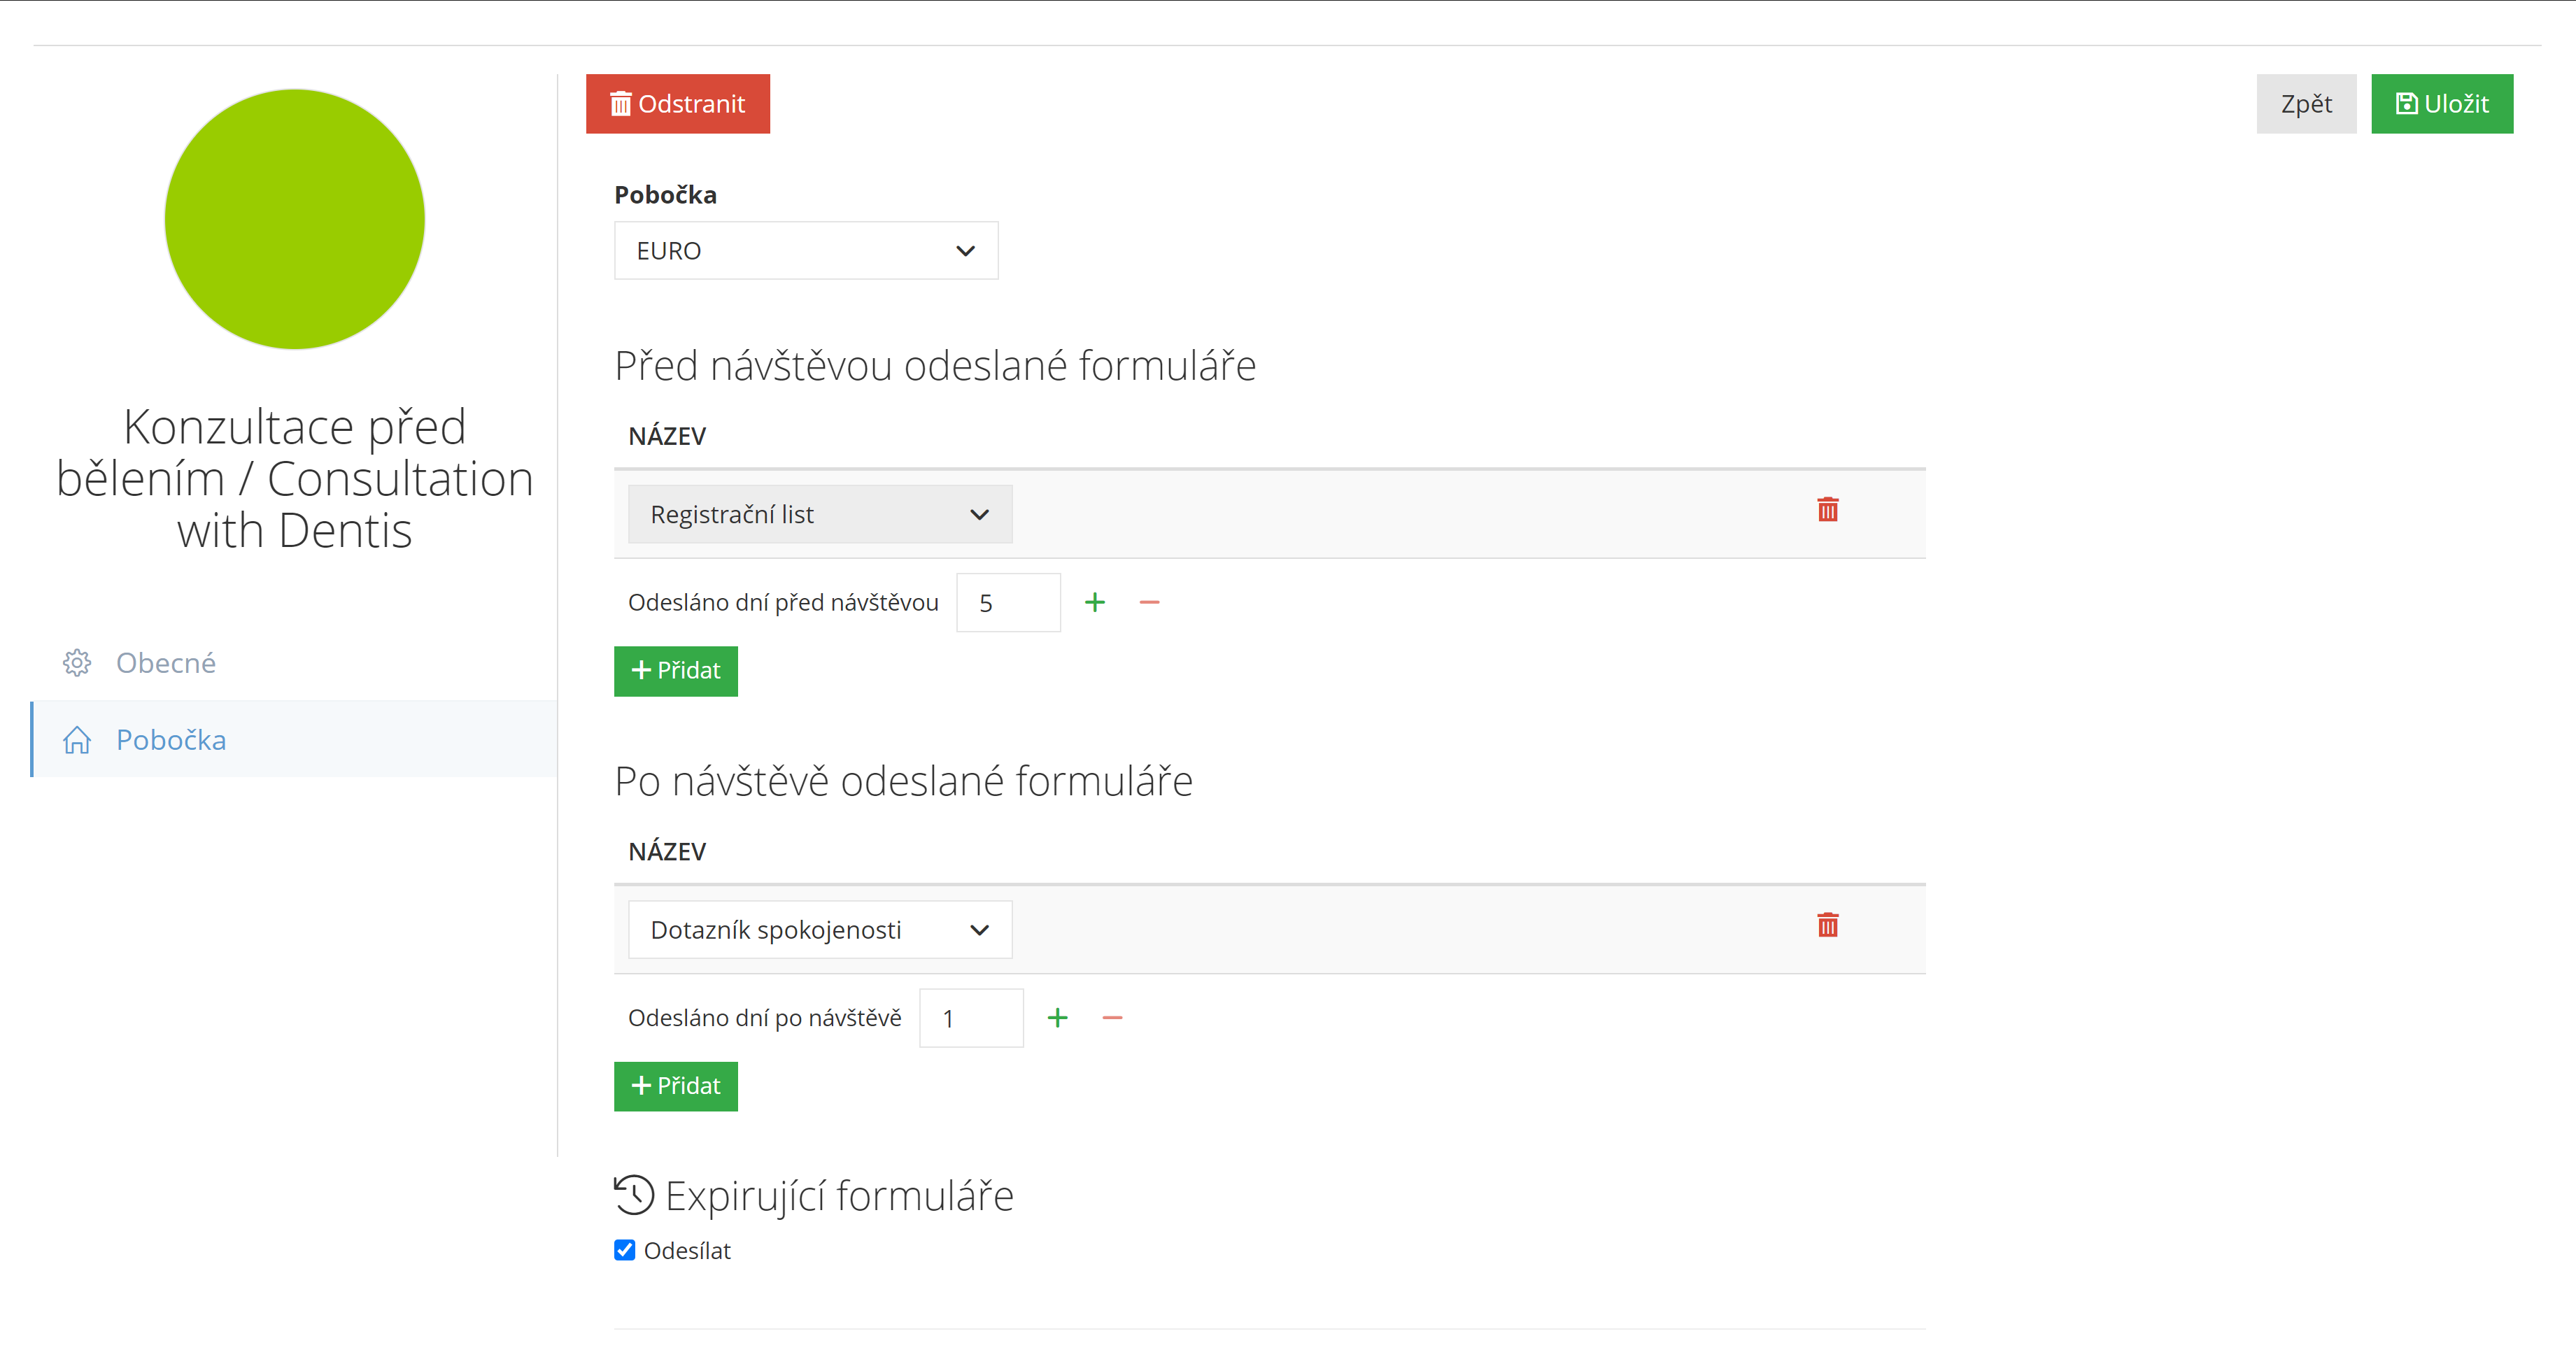Add a form under Po návštěvě section

676,1086
